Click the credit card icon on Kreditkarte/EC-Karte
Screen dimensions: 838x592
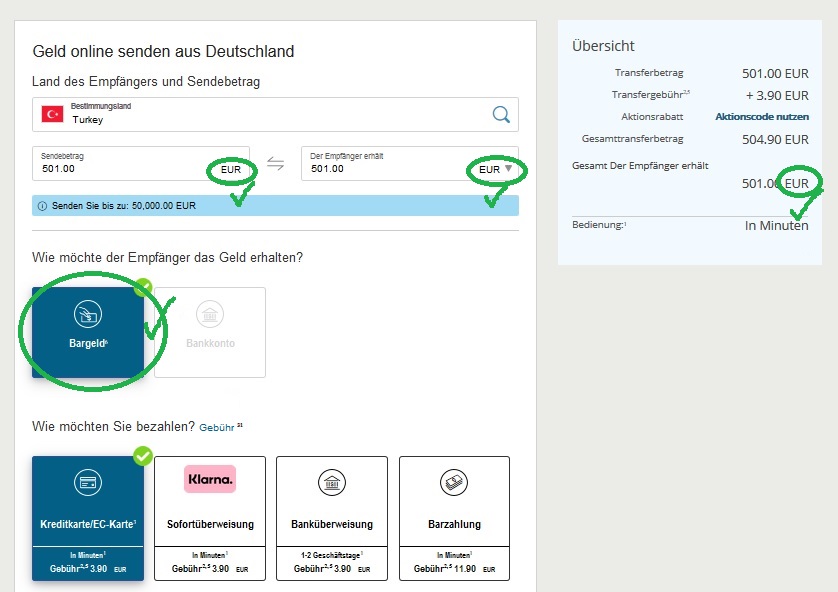pos(88,483)
